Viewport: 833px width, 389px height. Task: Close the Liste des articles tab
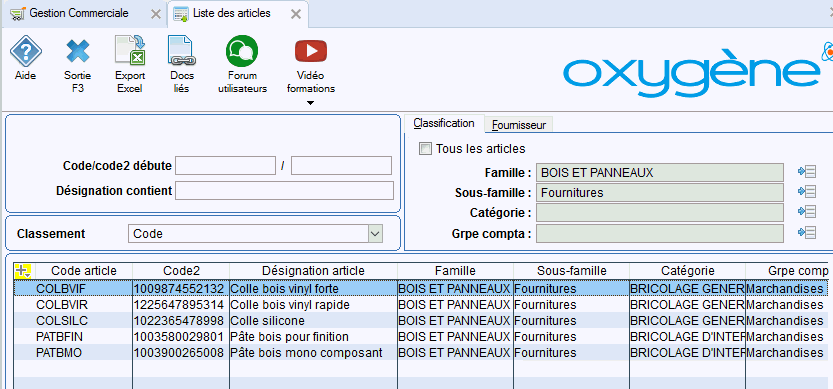(x=296, y=14)
